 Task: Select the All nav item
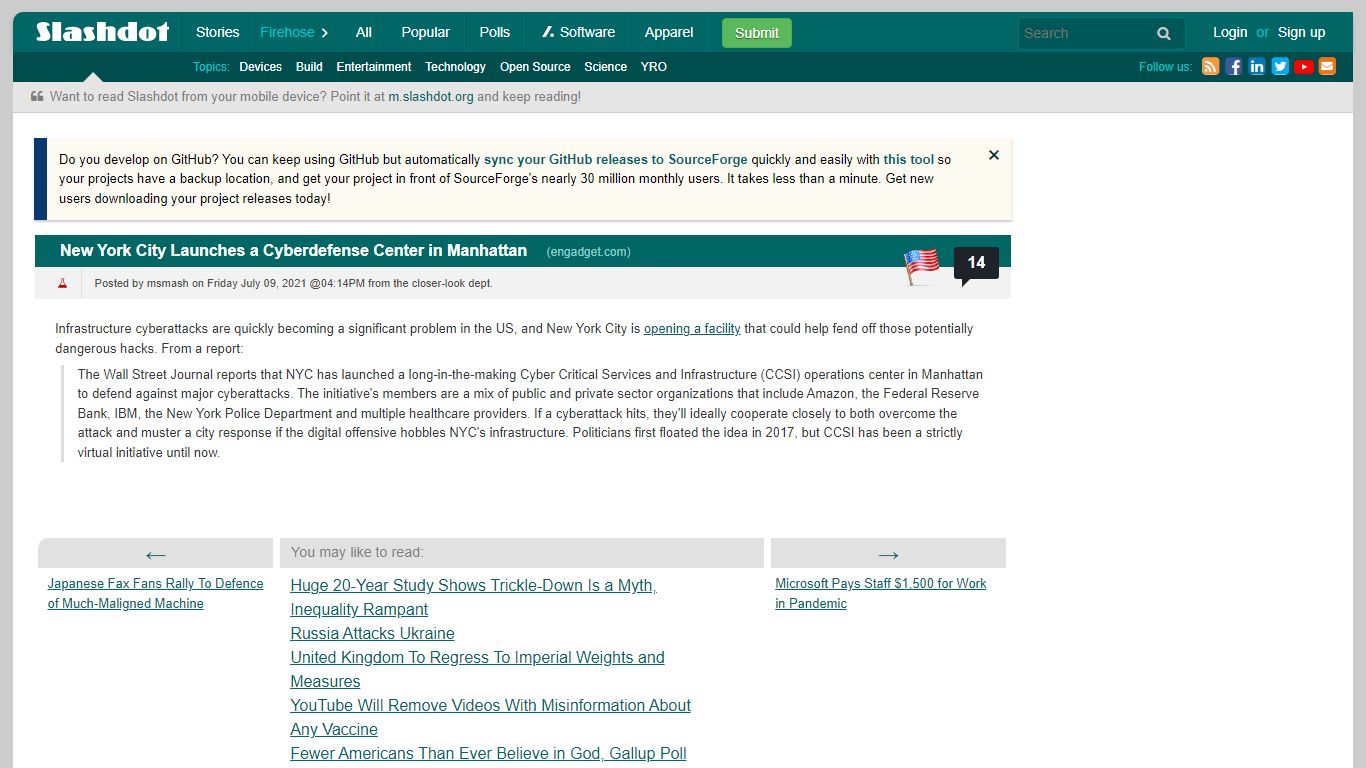[x=364, y=32]
